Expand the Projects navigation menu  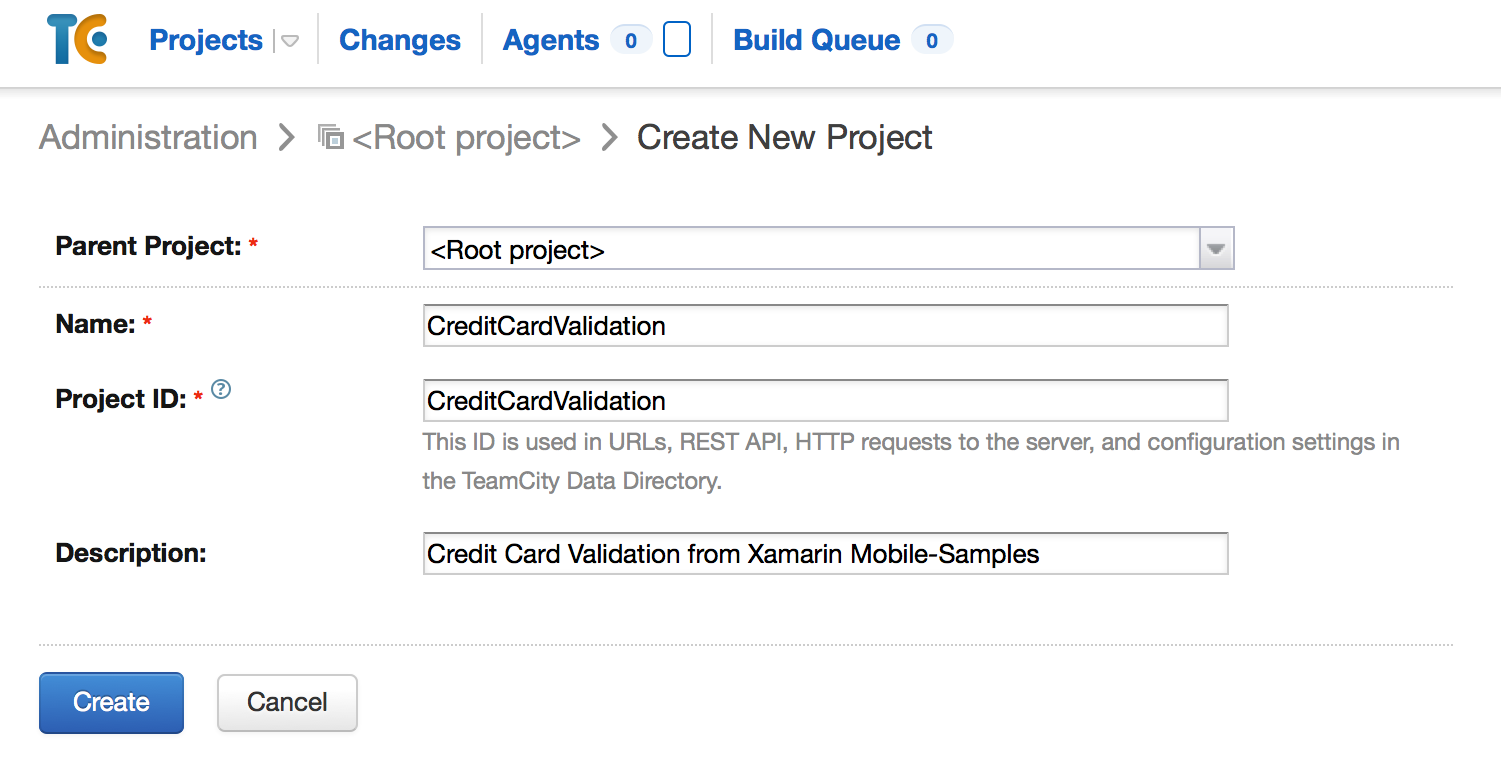click(206, 40)
